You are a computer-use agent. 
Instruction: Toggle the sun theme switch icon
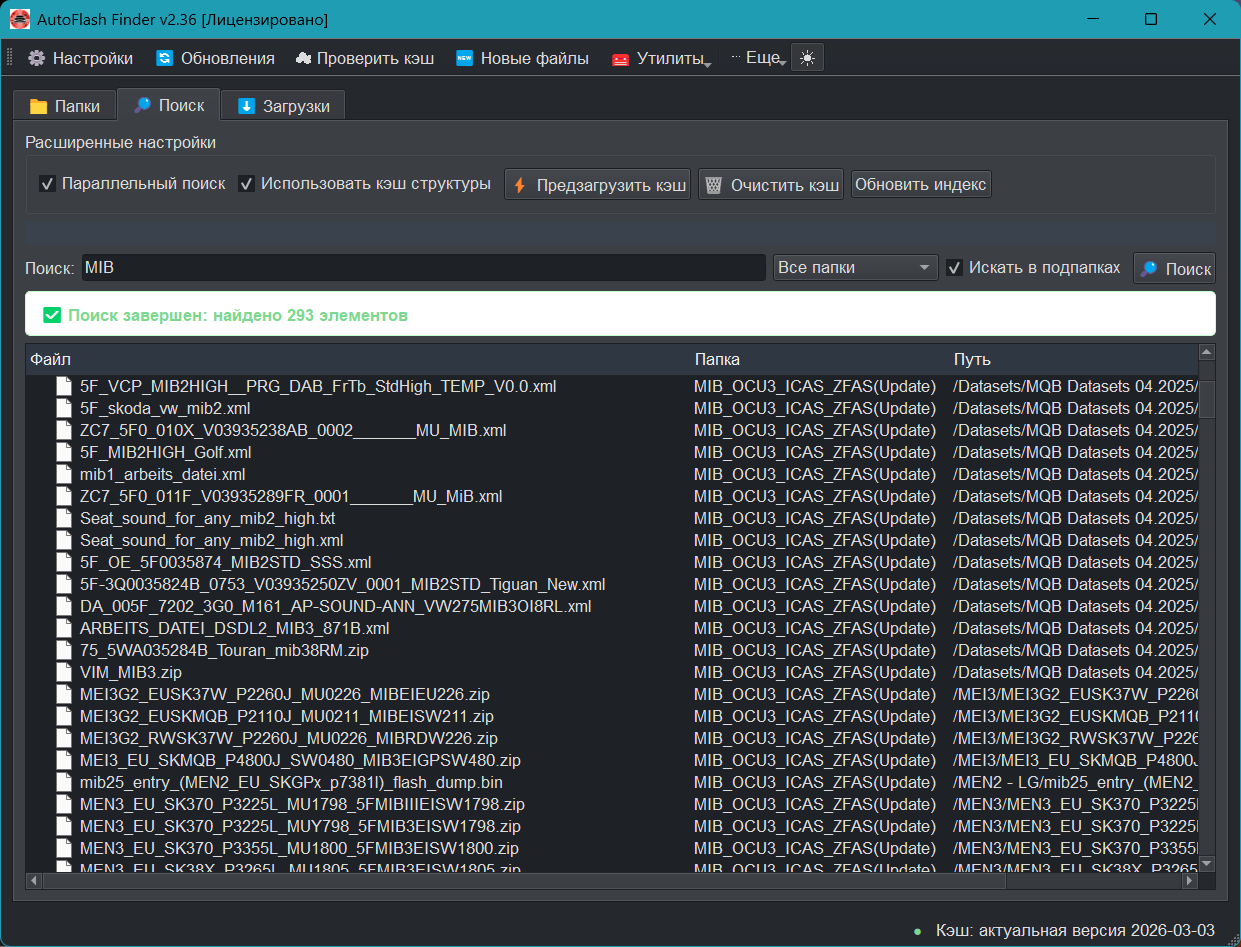pos(807,58)
